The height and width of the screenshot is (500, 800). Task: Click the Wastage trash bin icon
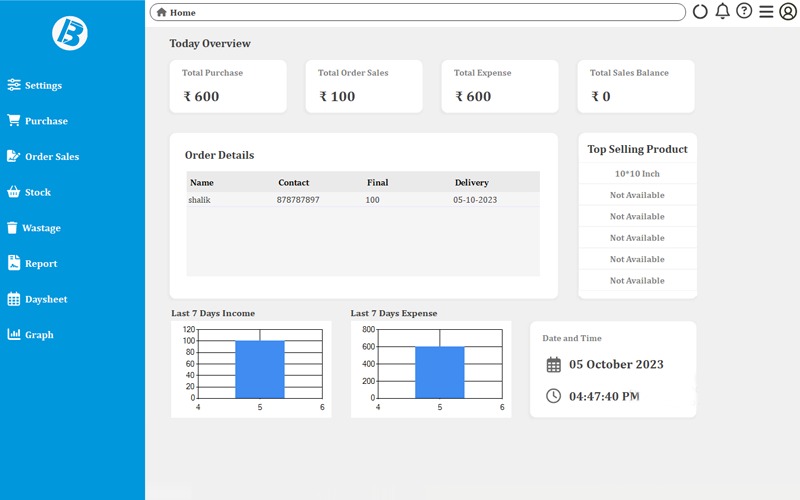click(x=12, y=228)
